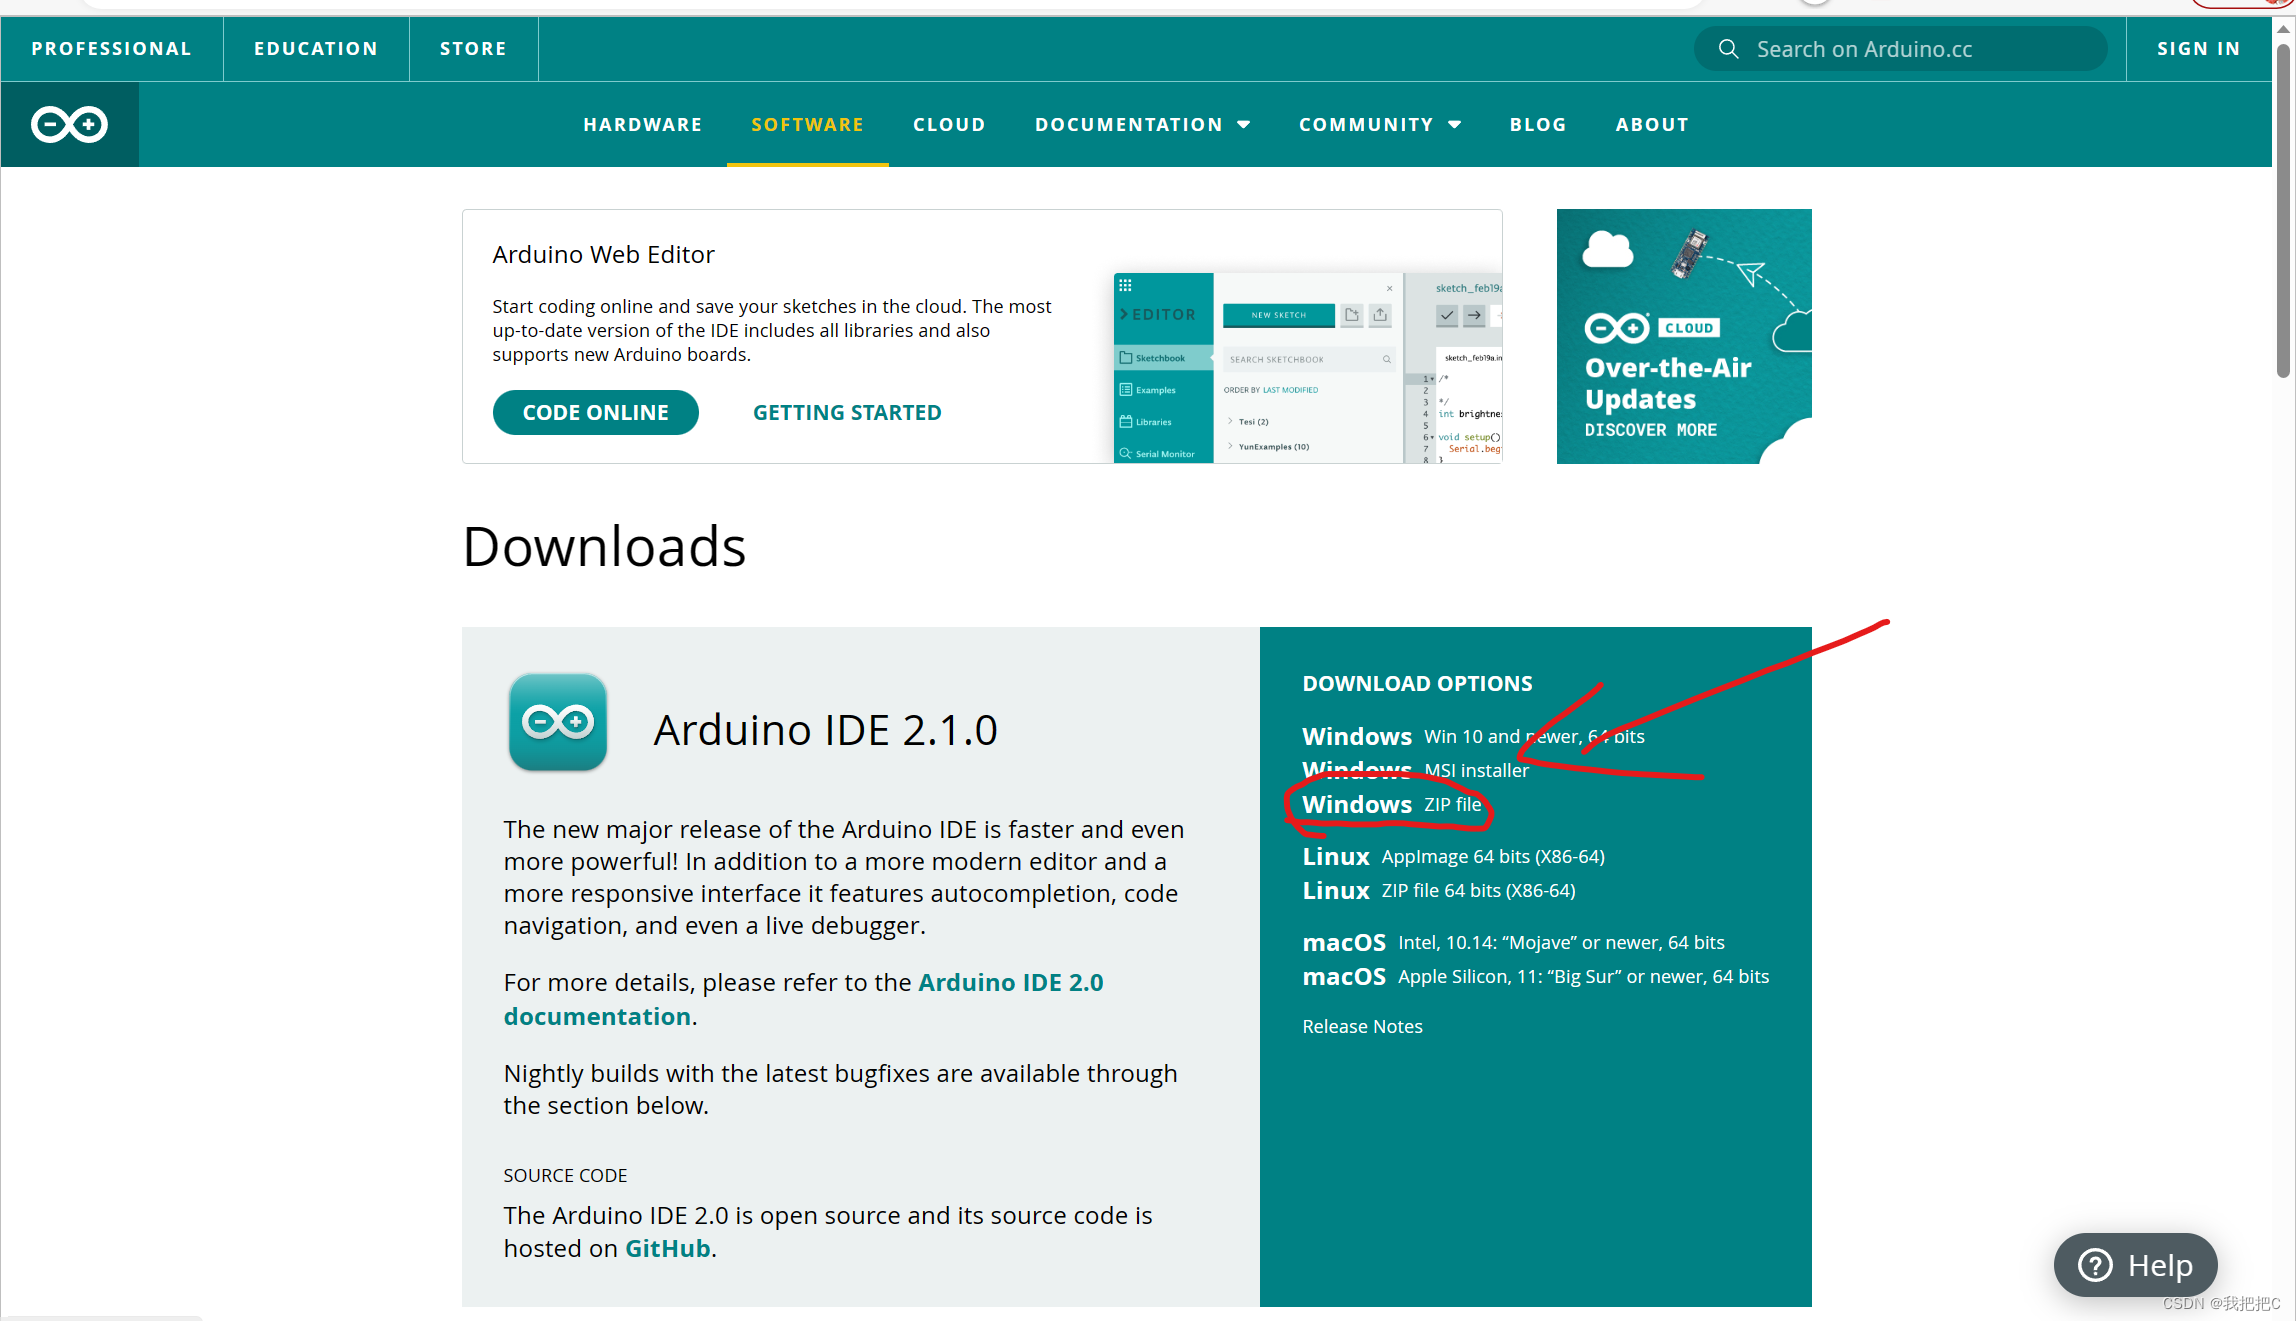Click the Arduino IDE 2.1.0 app icon
This screenshot has height=1321, width=2296.
[558, 722]
